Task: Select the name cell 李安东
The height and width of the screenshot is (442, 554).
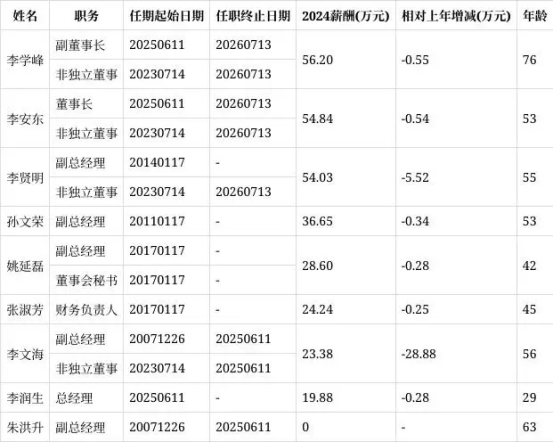Action: 25,119
